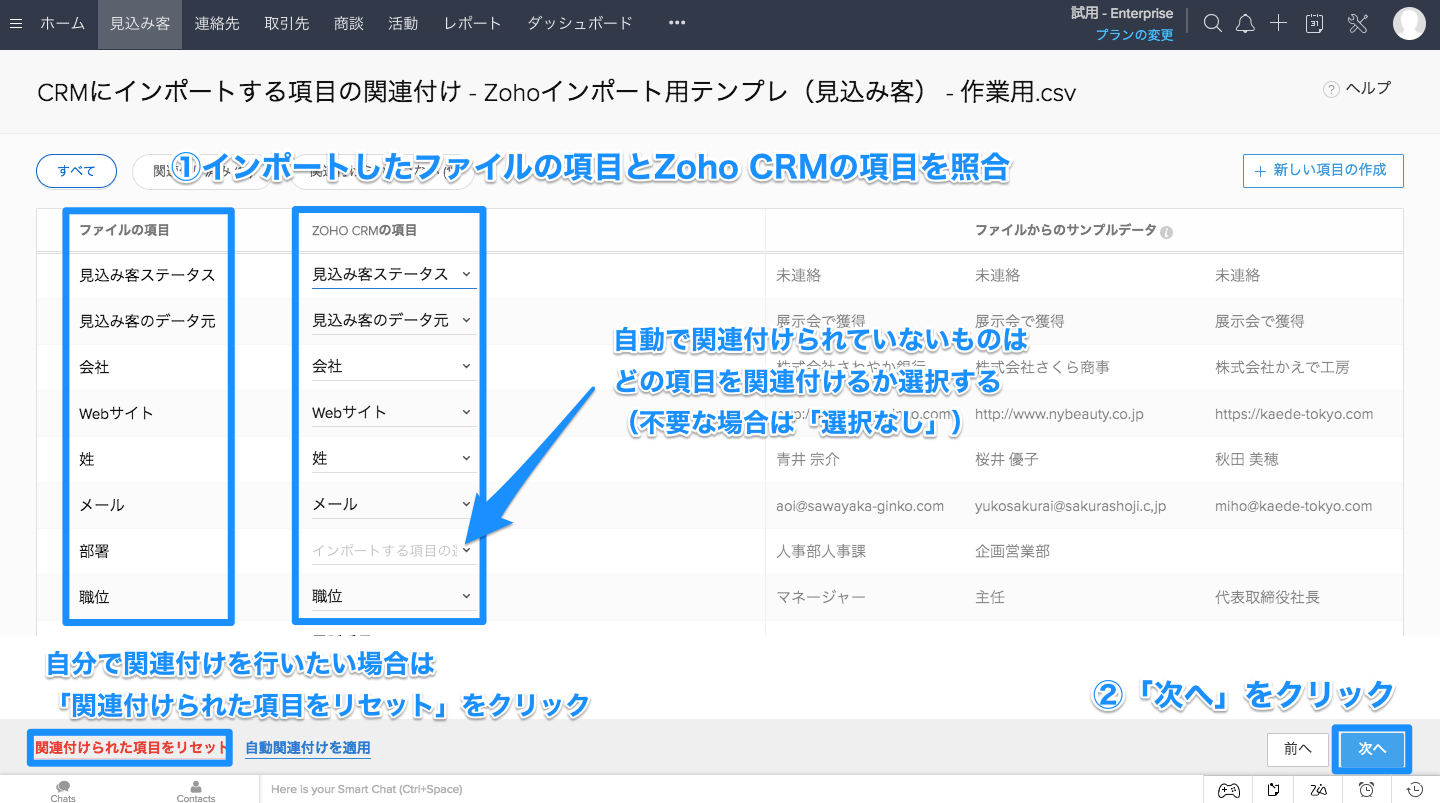Open the alarm clock reminders icon
This screenshot has width=1440, height=803.
point(1367,790)
